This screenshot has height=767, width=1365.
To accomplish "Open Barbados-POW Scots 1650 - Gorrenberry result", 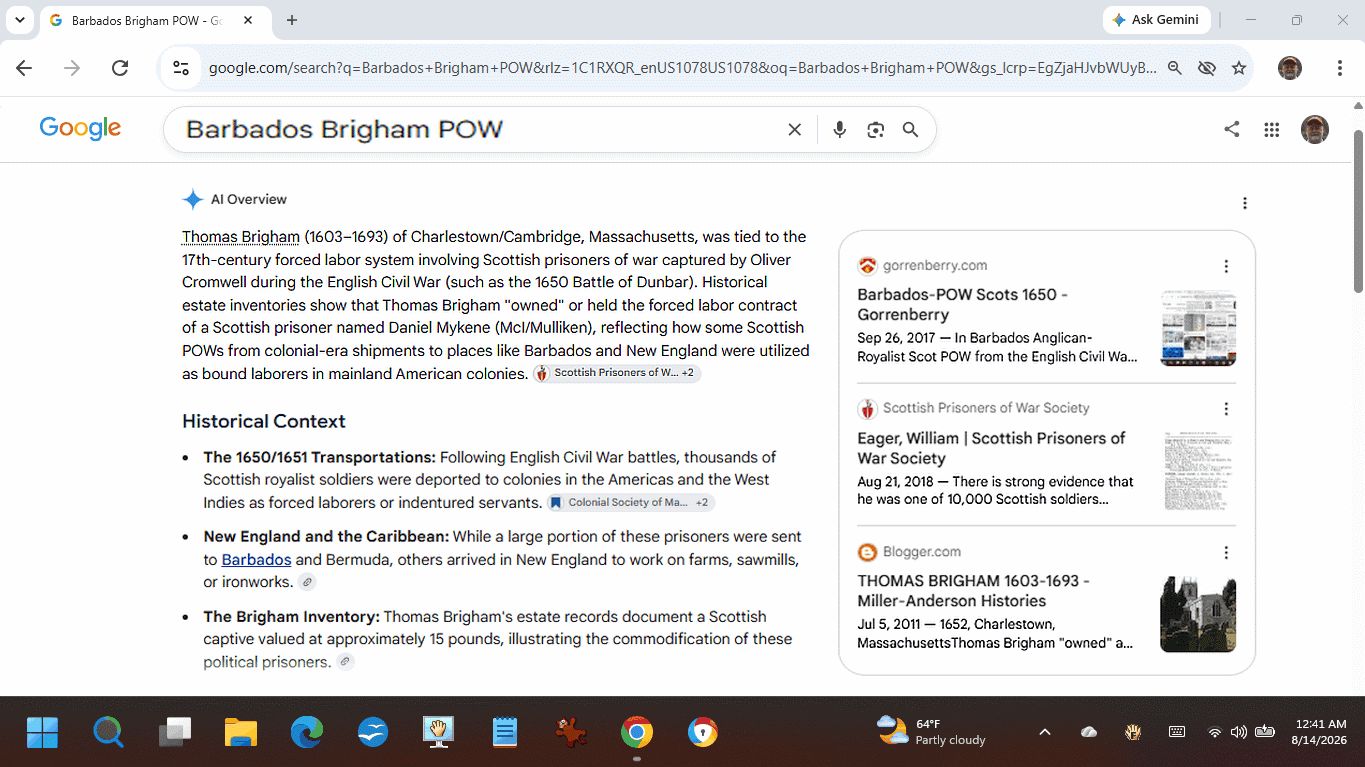I will (963, 304).
